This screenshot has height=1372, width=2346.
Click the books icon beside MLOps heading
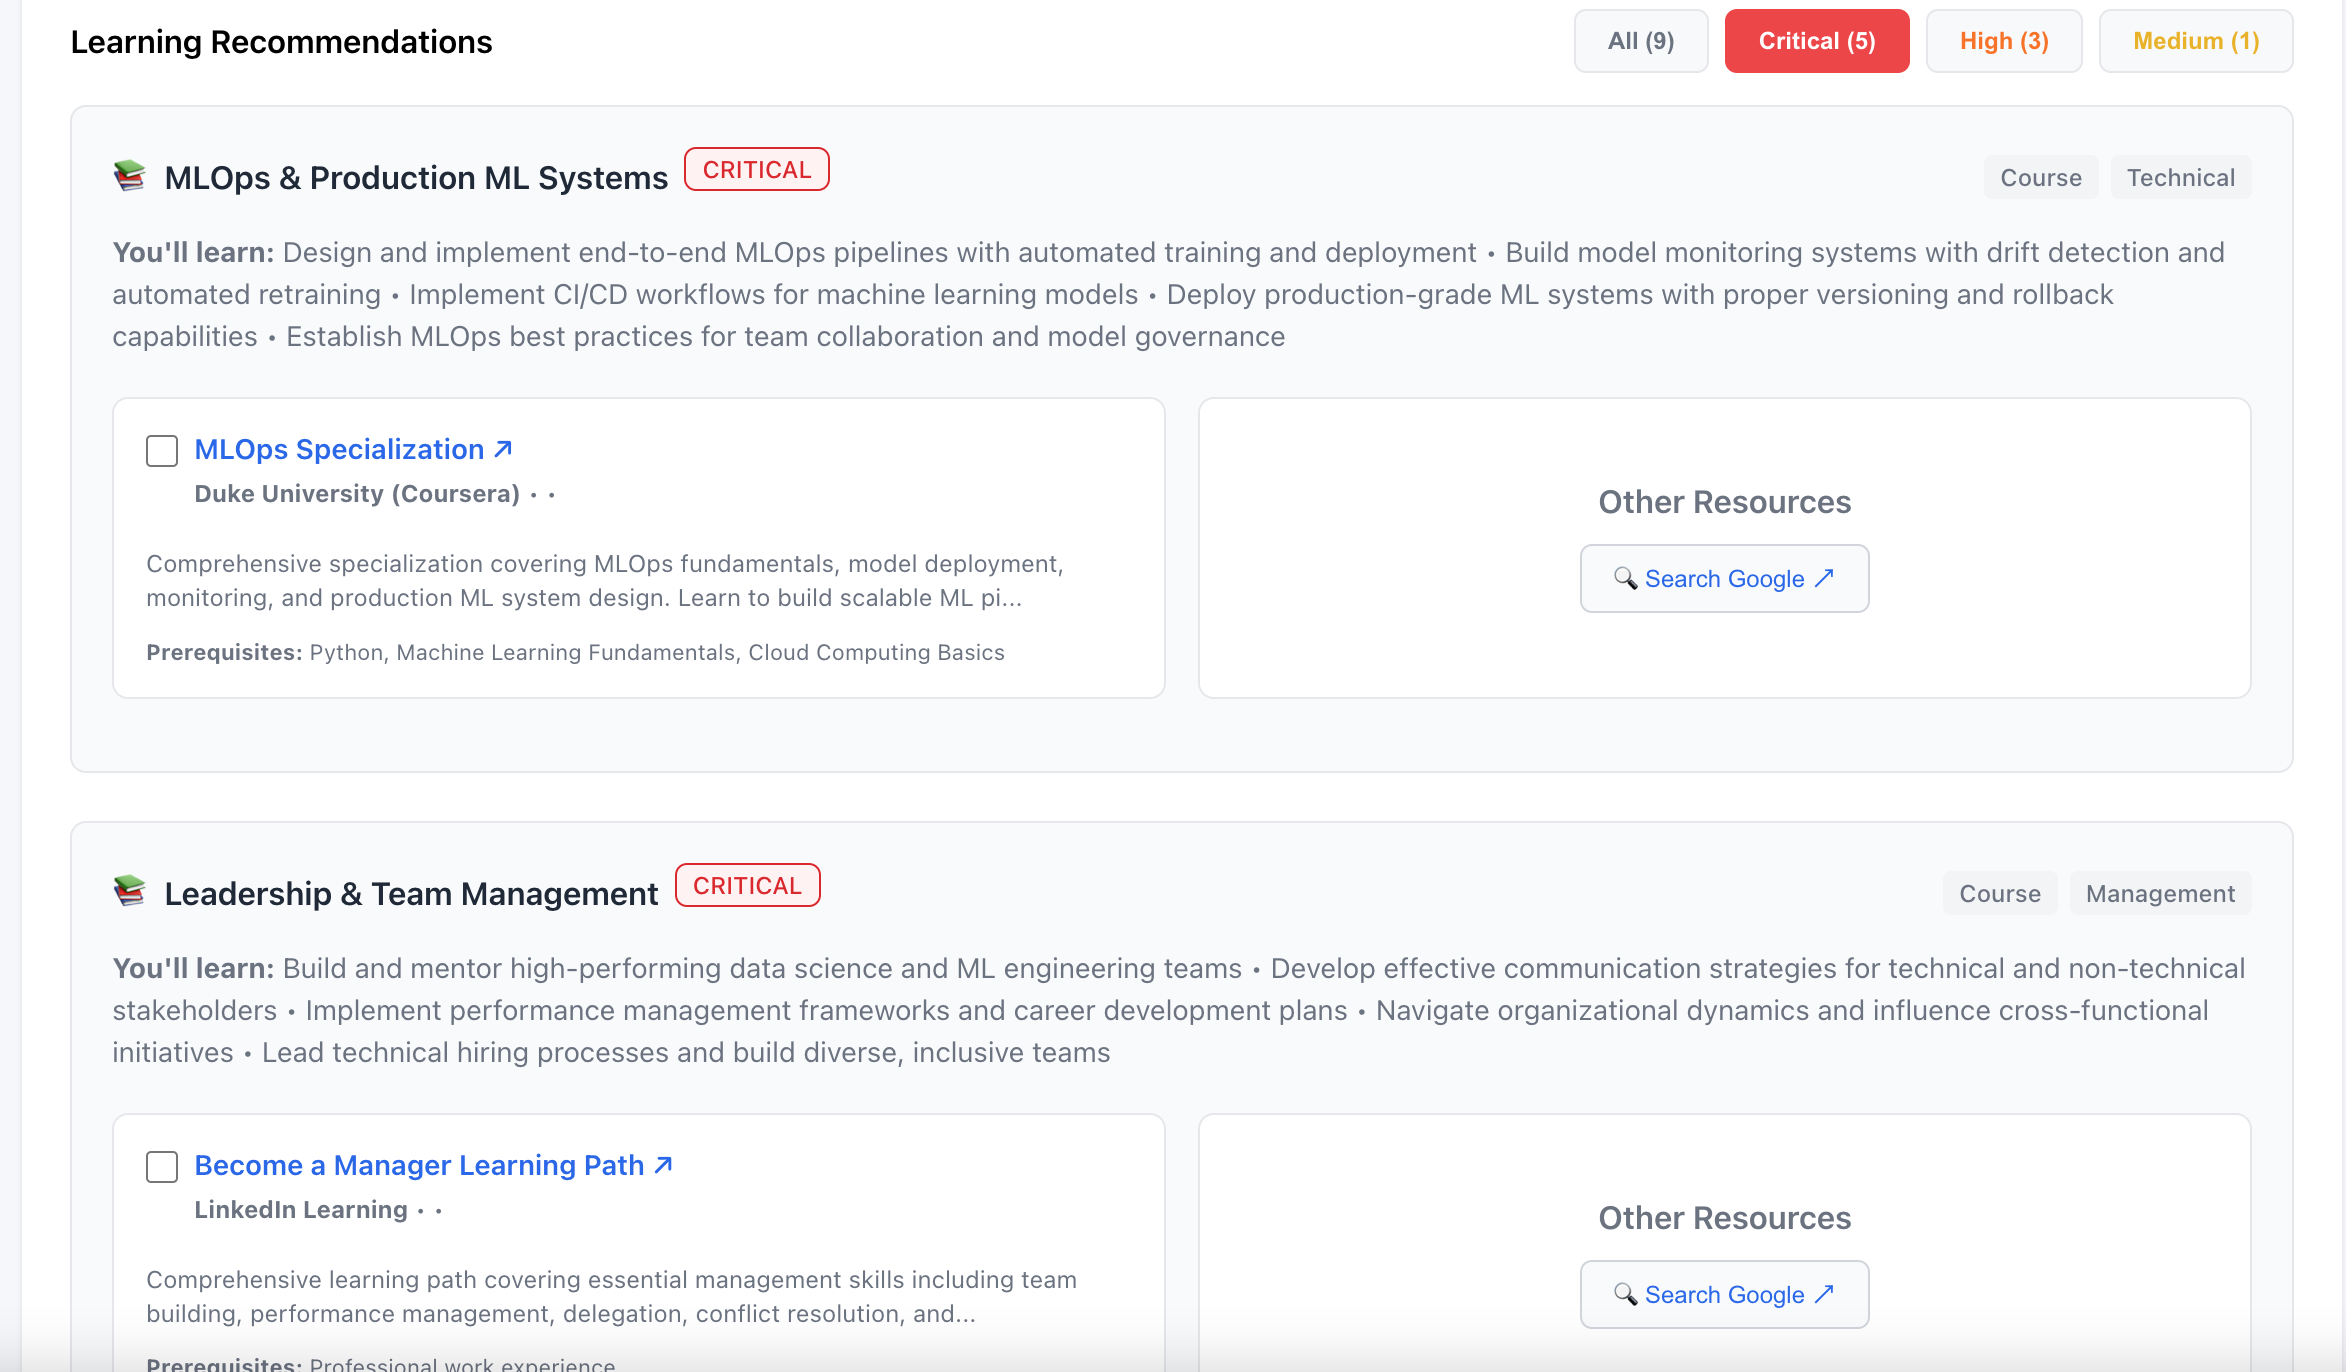(x=130, y=176)
